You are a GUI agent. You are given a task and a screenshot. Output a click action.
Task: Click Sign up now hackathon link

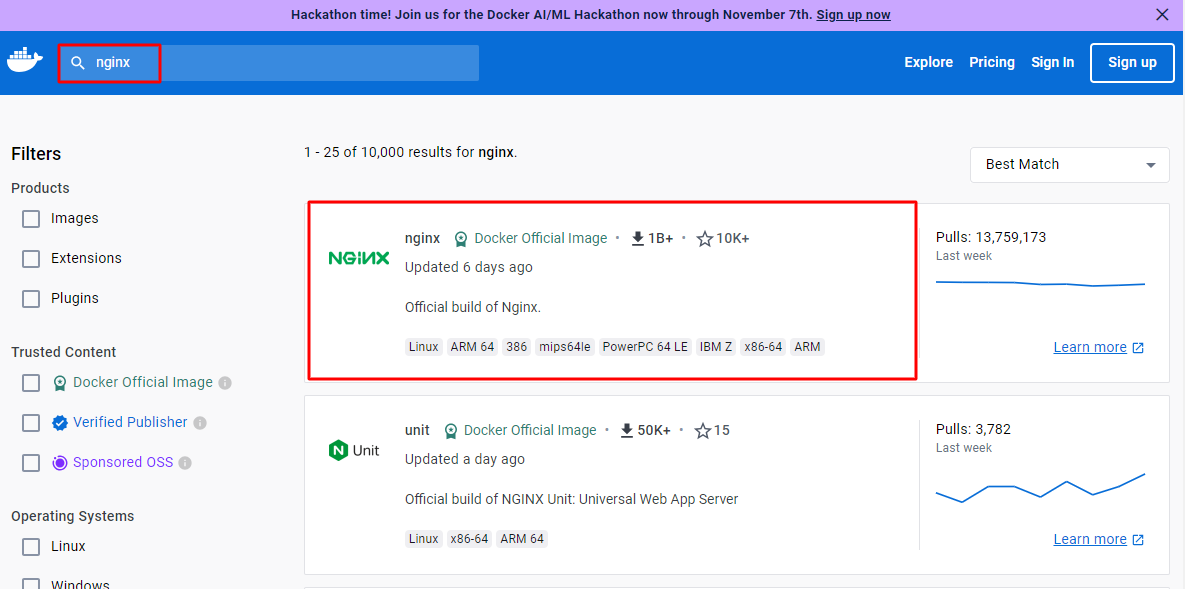pyautogui.click(x=853, y=14)
